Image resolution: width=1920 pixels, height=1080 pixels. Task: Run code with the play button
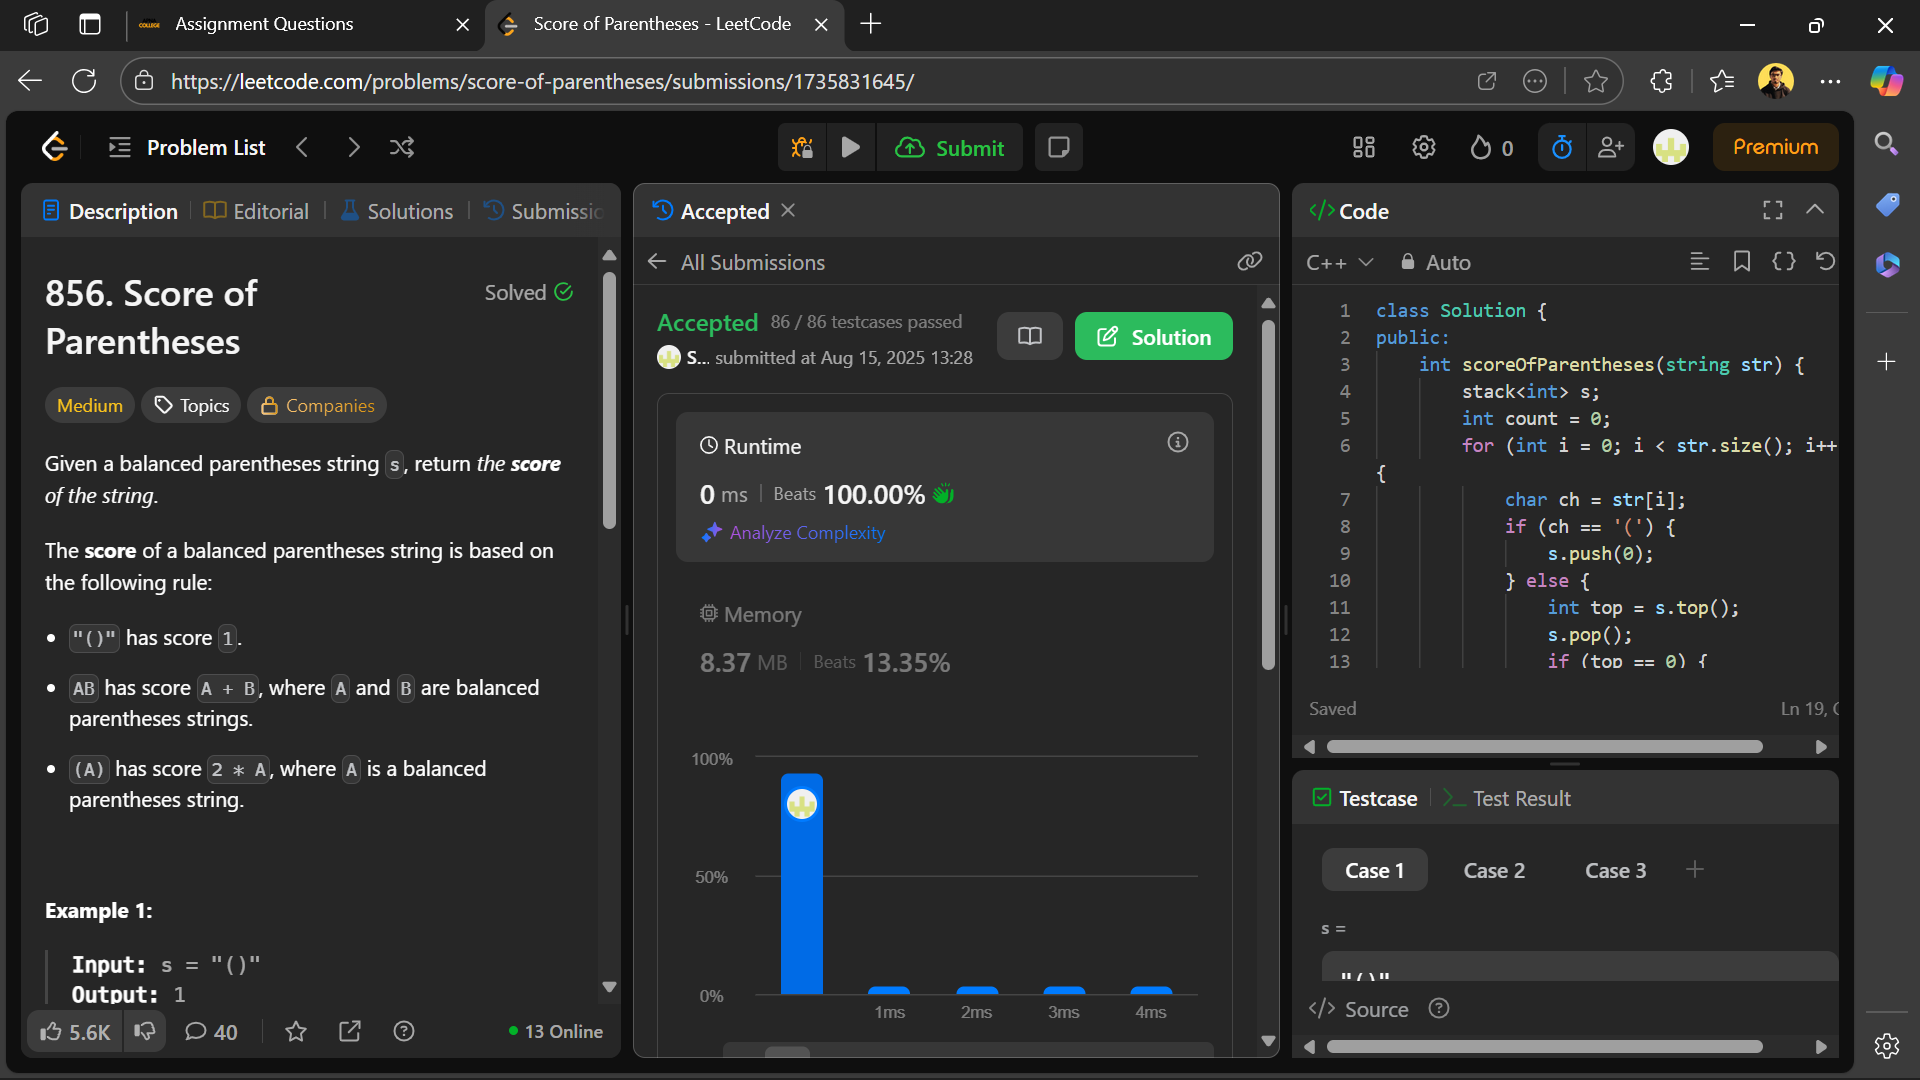pos(850,148)
